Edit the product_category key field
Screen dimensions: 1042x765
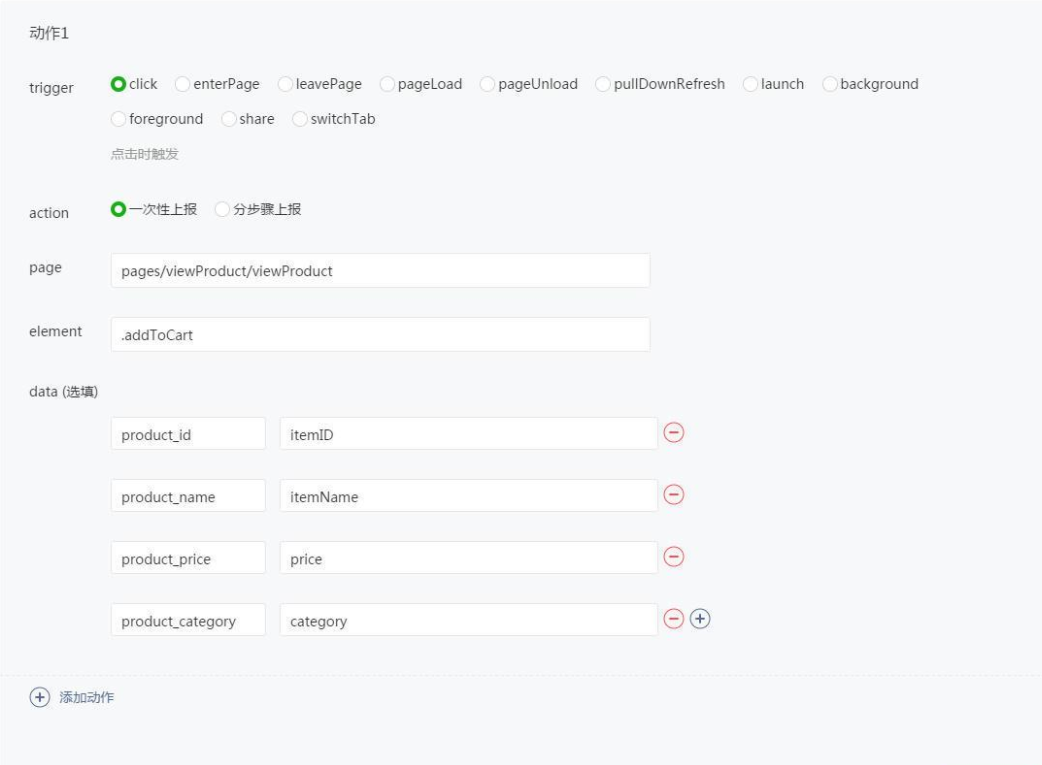[x=188, y=620]
